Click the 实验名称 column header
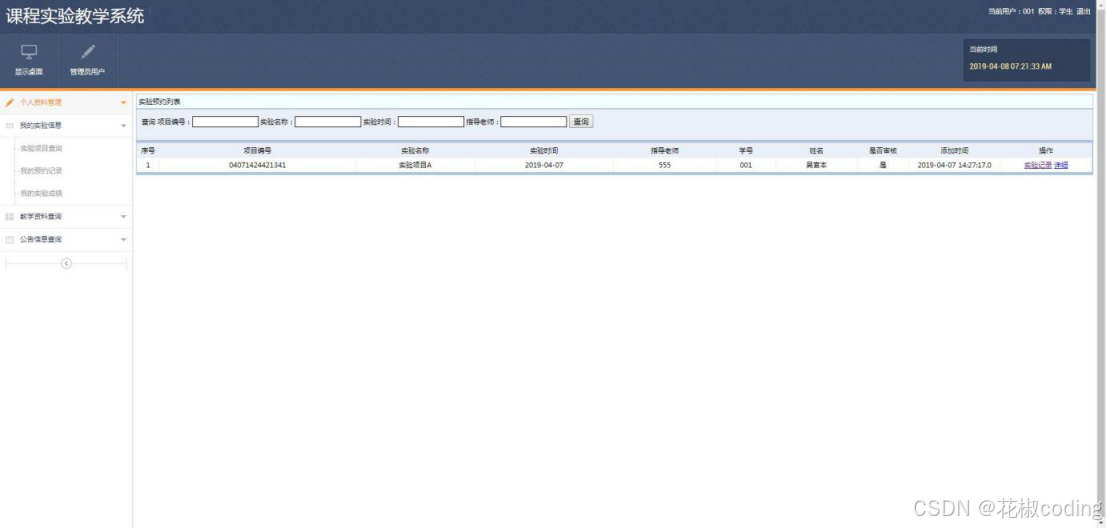 (415, 151)
